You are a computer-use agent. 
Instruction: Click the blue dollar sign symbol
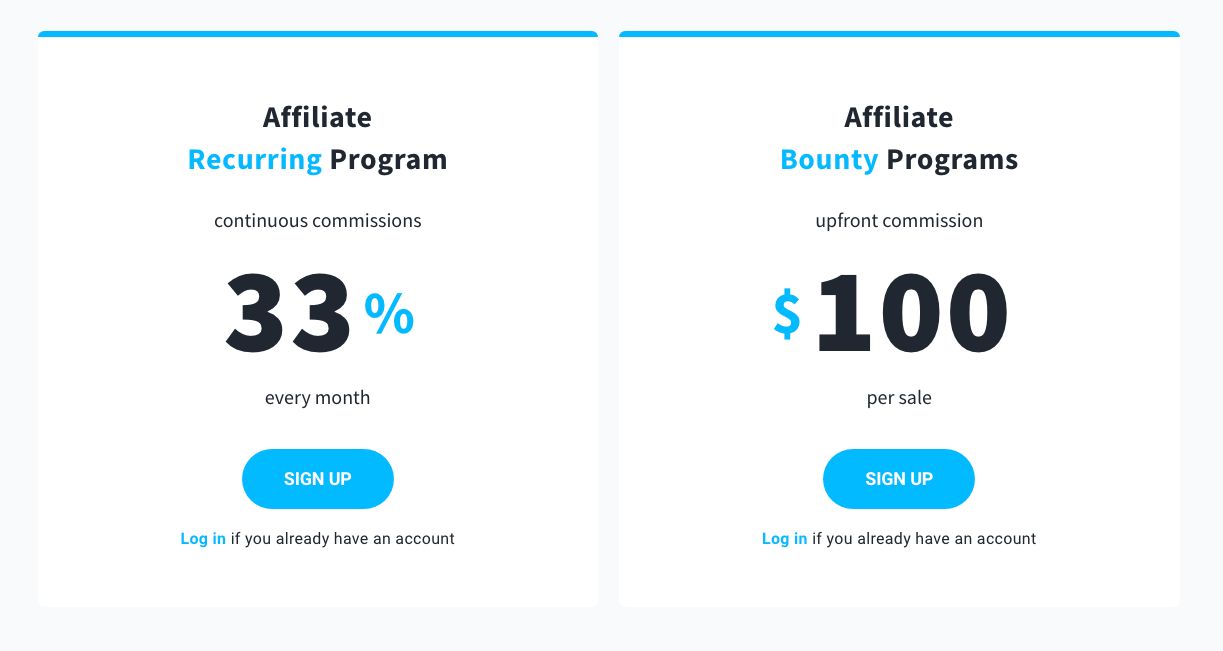(787, 314)
